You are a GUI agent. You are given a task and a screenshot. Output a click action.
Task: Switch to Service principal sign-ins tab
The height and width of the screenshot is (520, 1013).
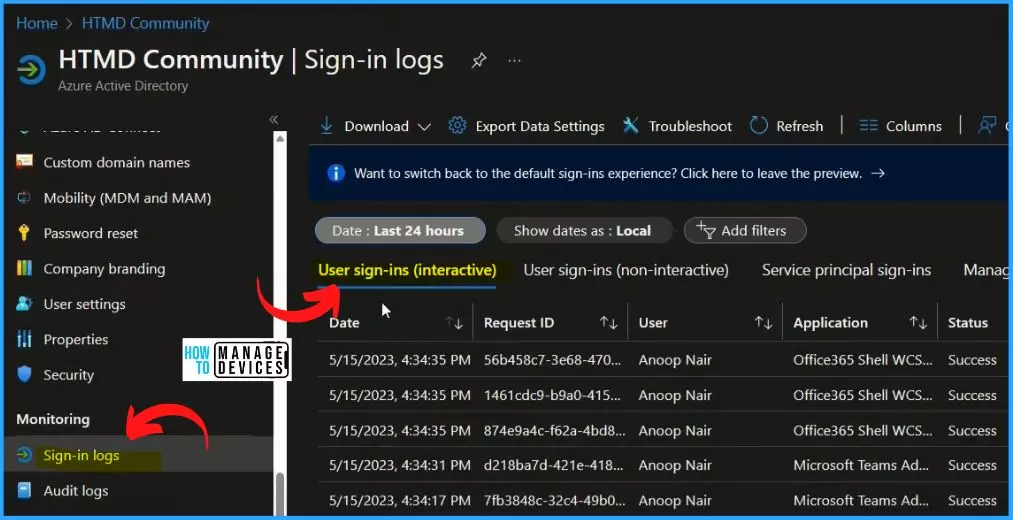pyautogui.click(x=846, y=270)
